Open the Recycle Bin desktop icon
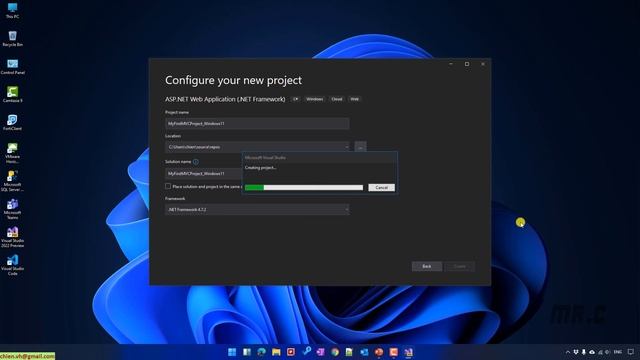This screenshot has height=360, width=640. [x=12, y=38]
